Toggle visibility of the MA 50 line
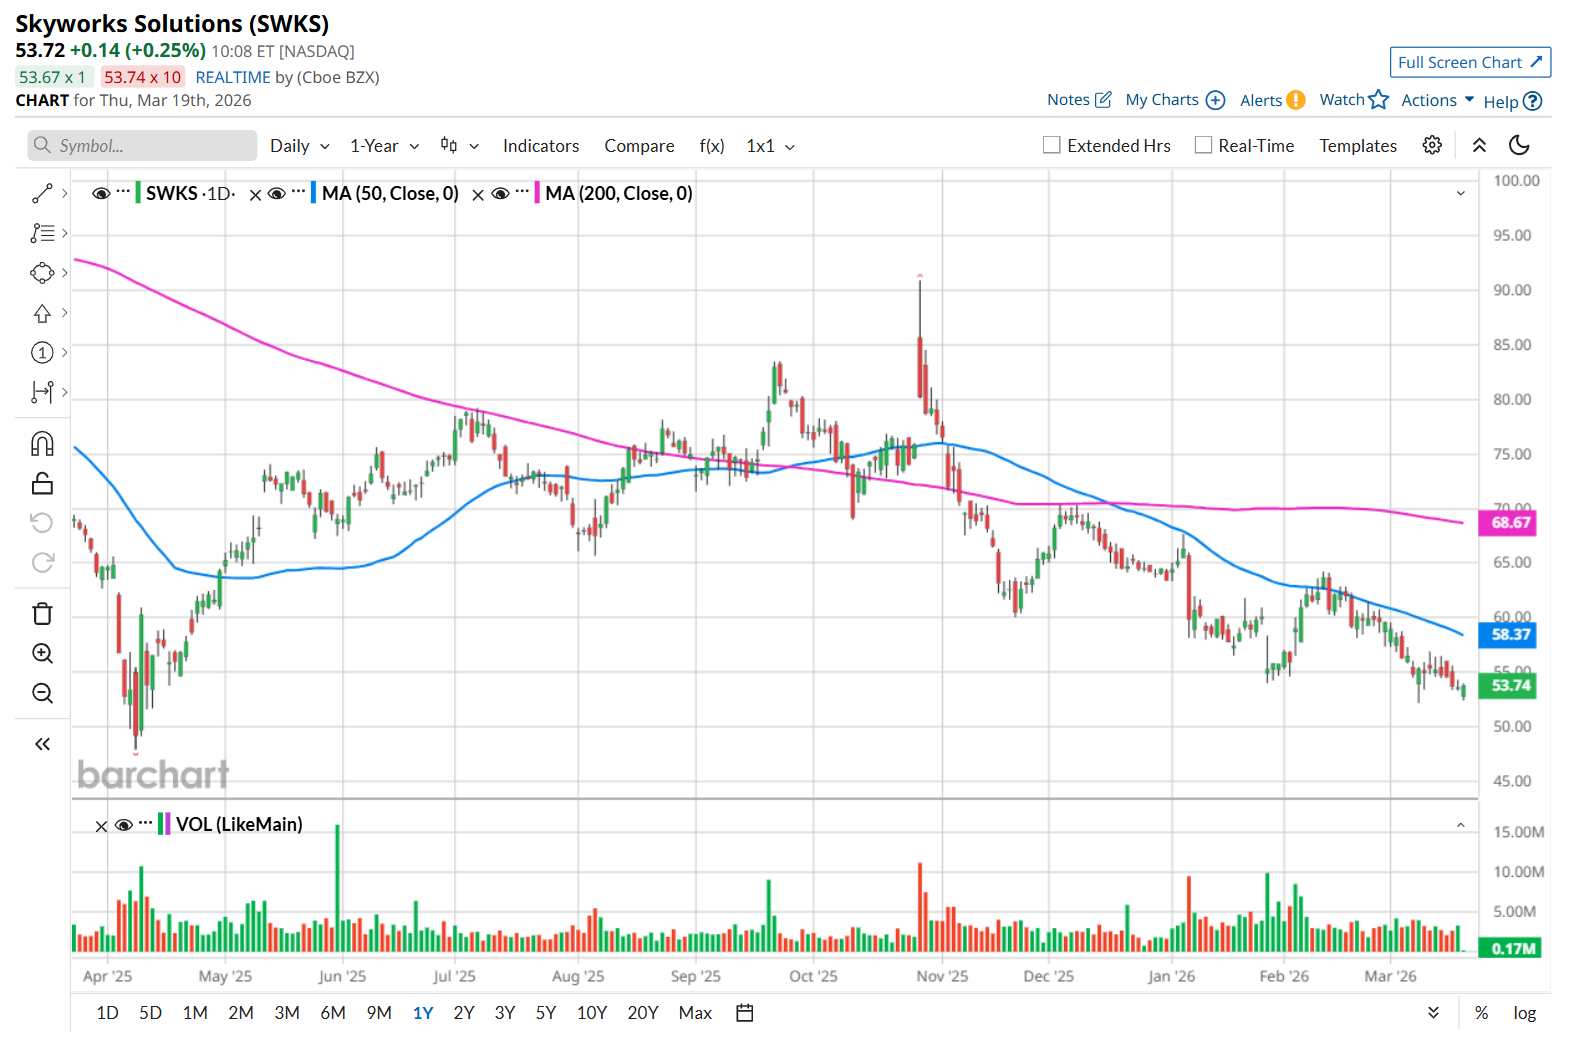This screenshot has height=1044, width=1590. coord(277,193)
